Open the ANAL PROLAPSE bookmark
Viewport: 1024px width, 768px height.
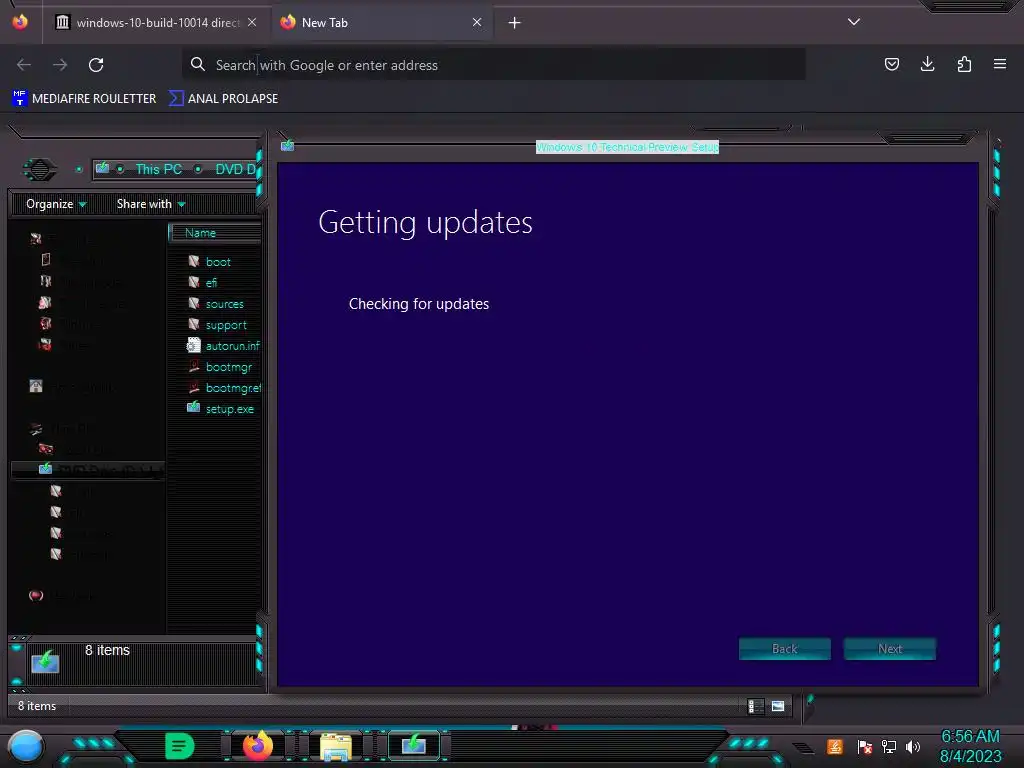click(x=223, y=99)
